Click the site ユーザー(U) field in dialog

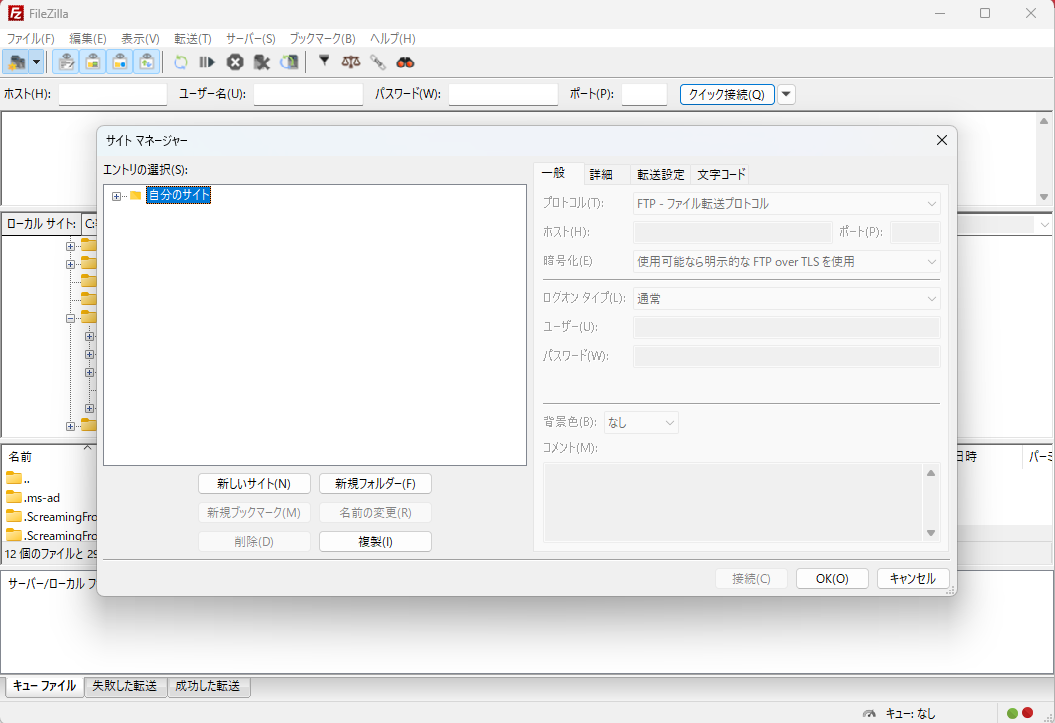tap(787, 328)
